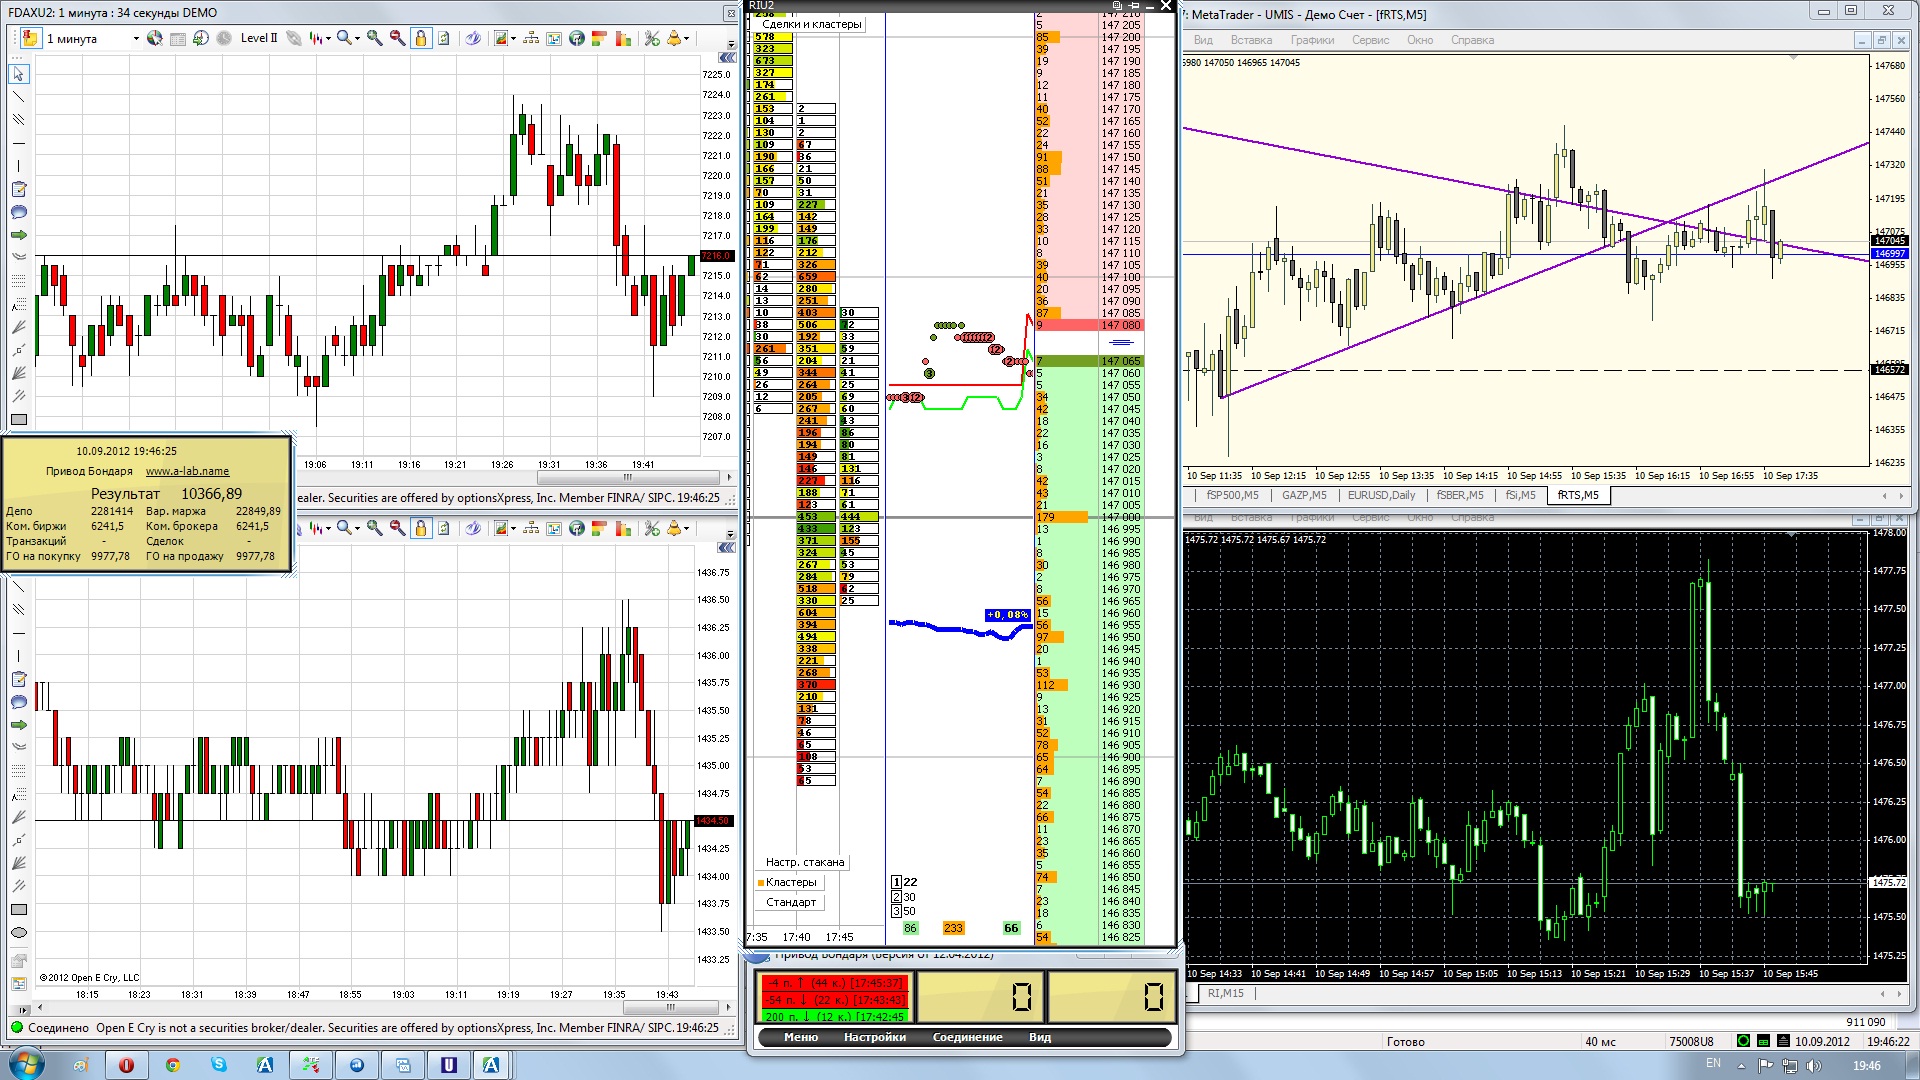This screenshot has height=1080, width=1920.
Task: Open the Настройки menu in Привод Бондаря
Action: coord(874,1037)
